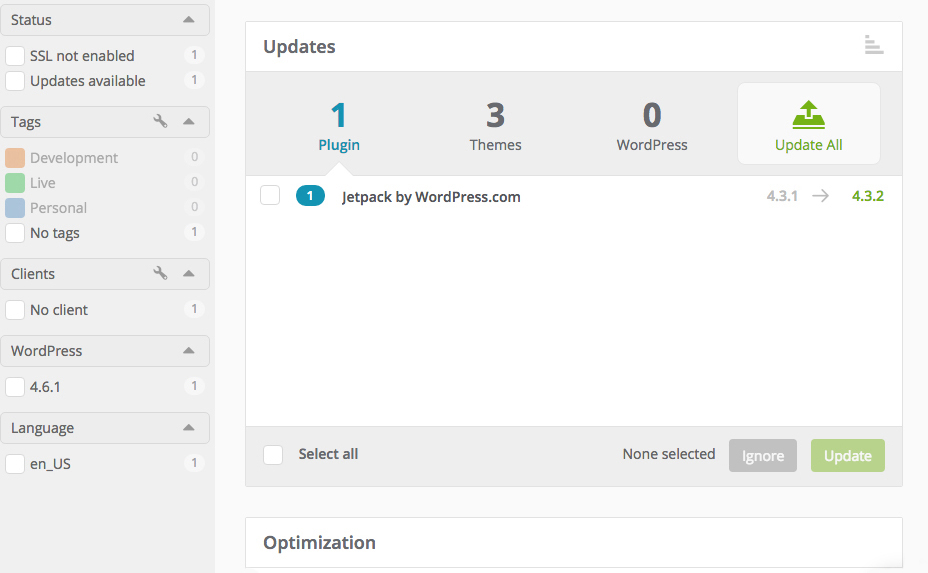928x573 pixels.
Task: Open the Tags wrench settings icon
Action: 160,121
